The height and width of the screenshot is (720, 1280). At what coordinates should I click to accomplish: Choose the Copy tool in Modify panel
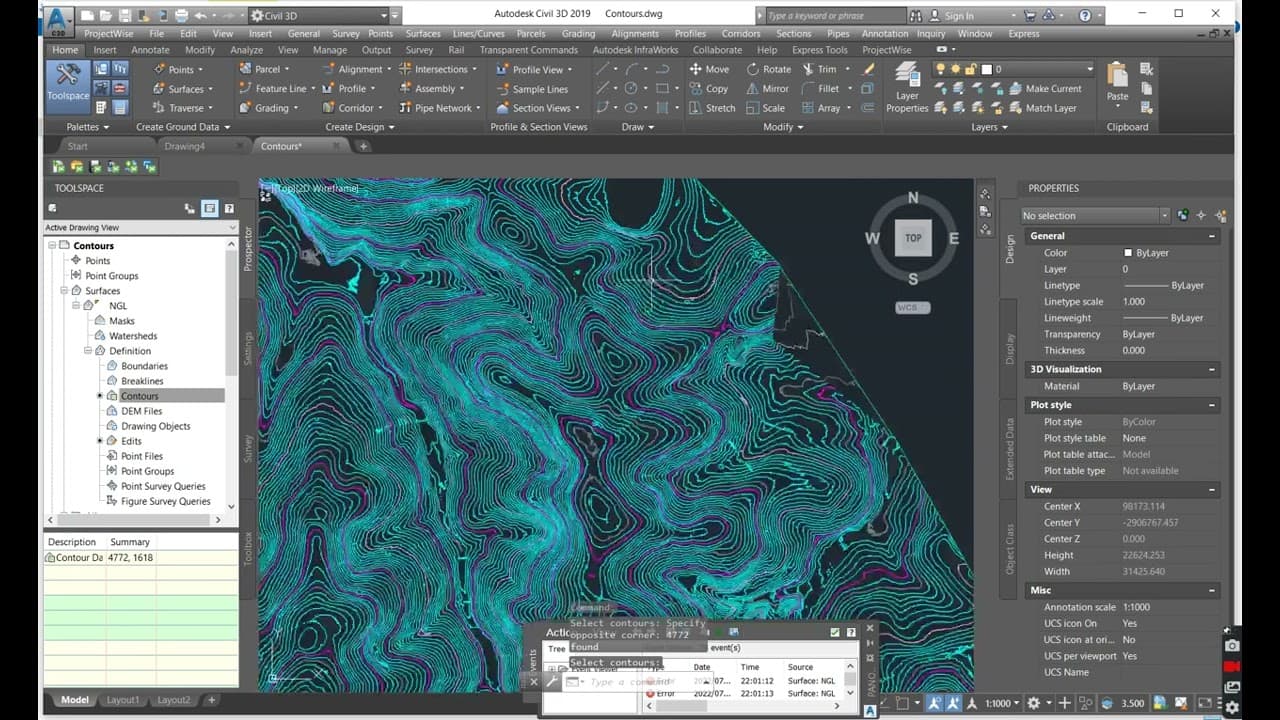click(709, 88)
